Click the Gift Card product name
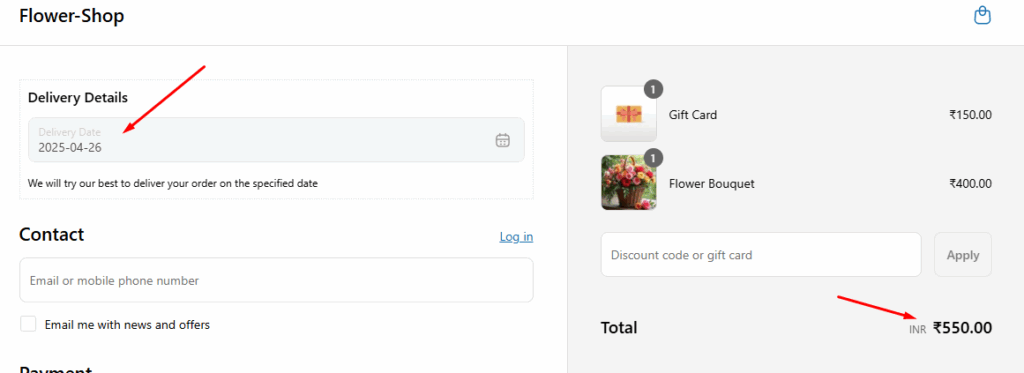 (x=693, y=115)
